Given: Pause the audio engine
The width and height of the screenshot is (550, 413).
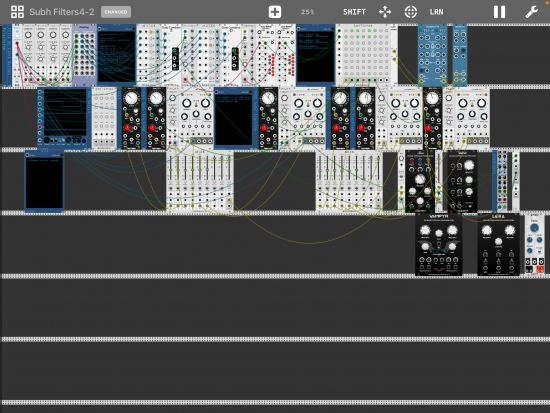Looking at the screenshot, I should tap(499, 12).
